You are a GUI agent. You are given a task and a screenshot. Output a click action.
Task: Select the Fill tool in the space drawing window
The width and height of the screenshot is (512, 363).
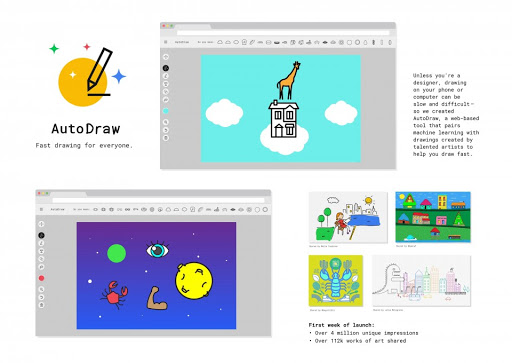point(41,259)
